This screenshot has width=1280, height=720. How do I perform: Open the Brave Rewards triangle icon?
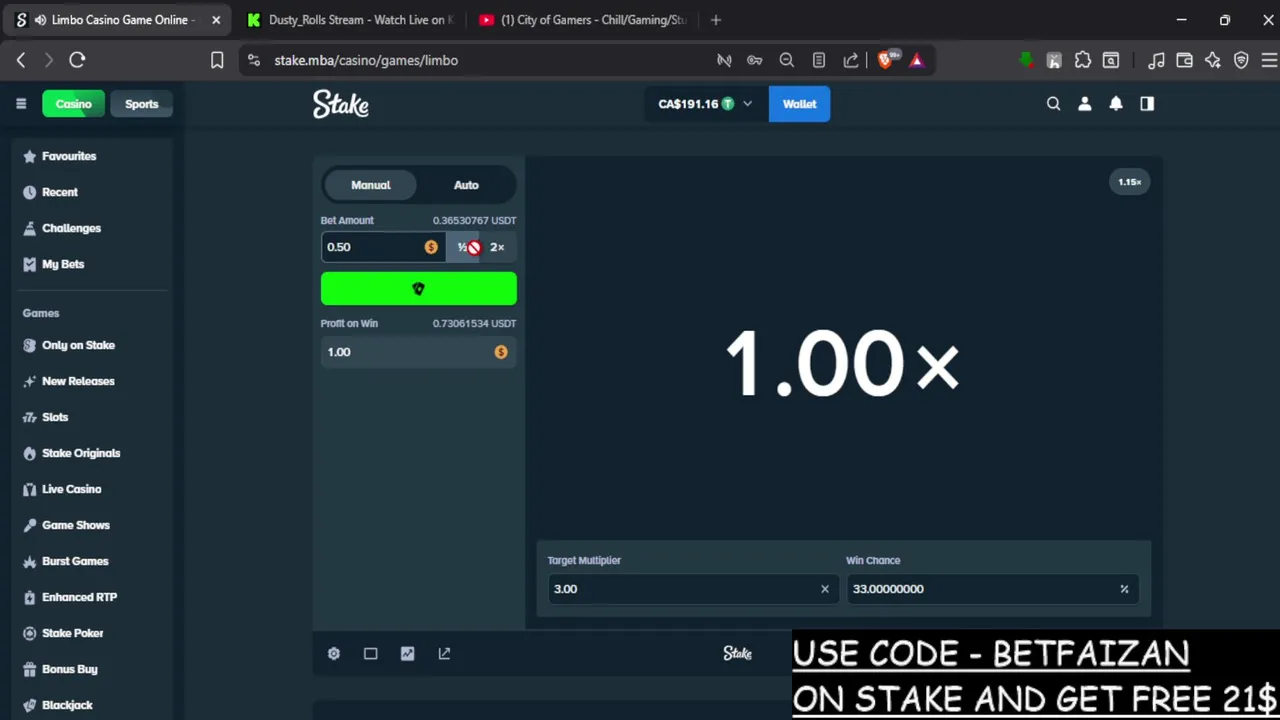click(917, 60)
